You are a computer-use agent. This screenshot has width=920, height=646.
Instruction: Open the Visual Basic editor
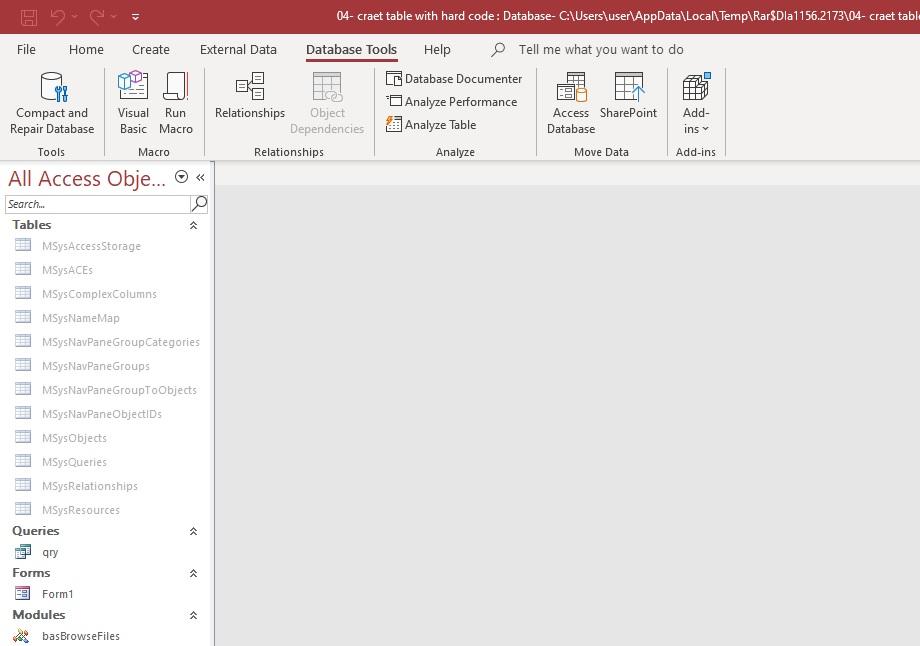tap(133, 103)
